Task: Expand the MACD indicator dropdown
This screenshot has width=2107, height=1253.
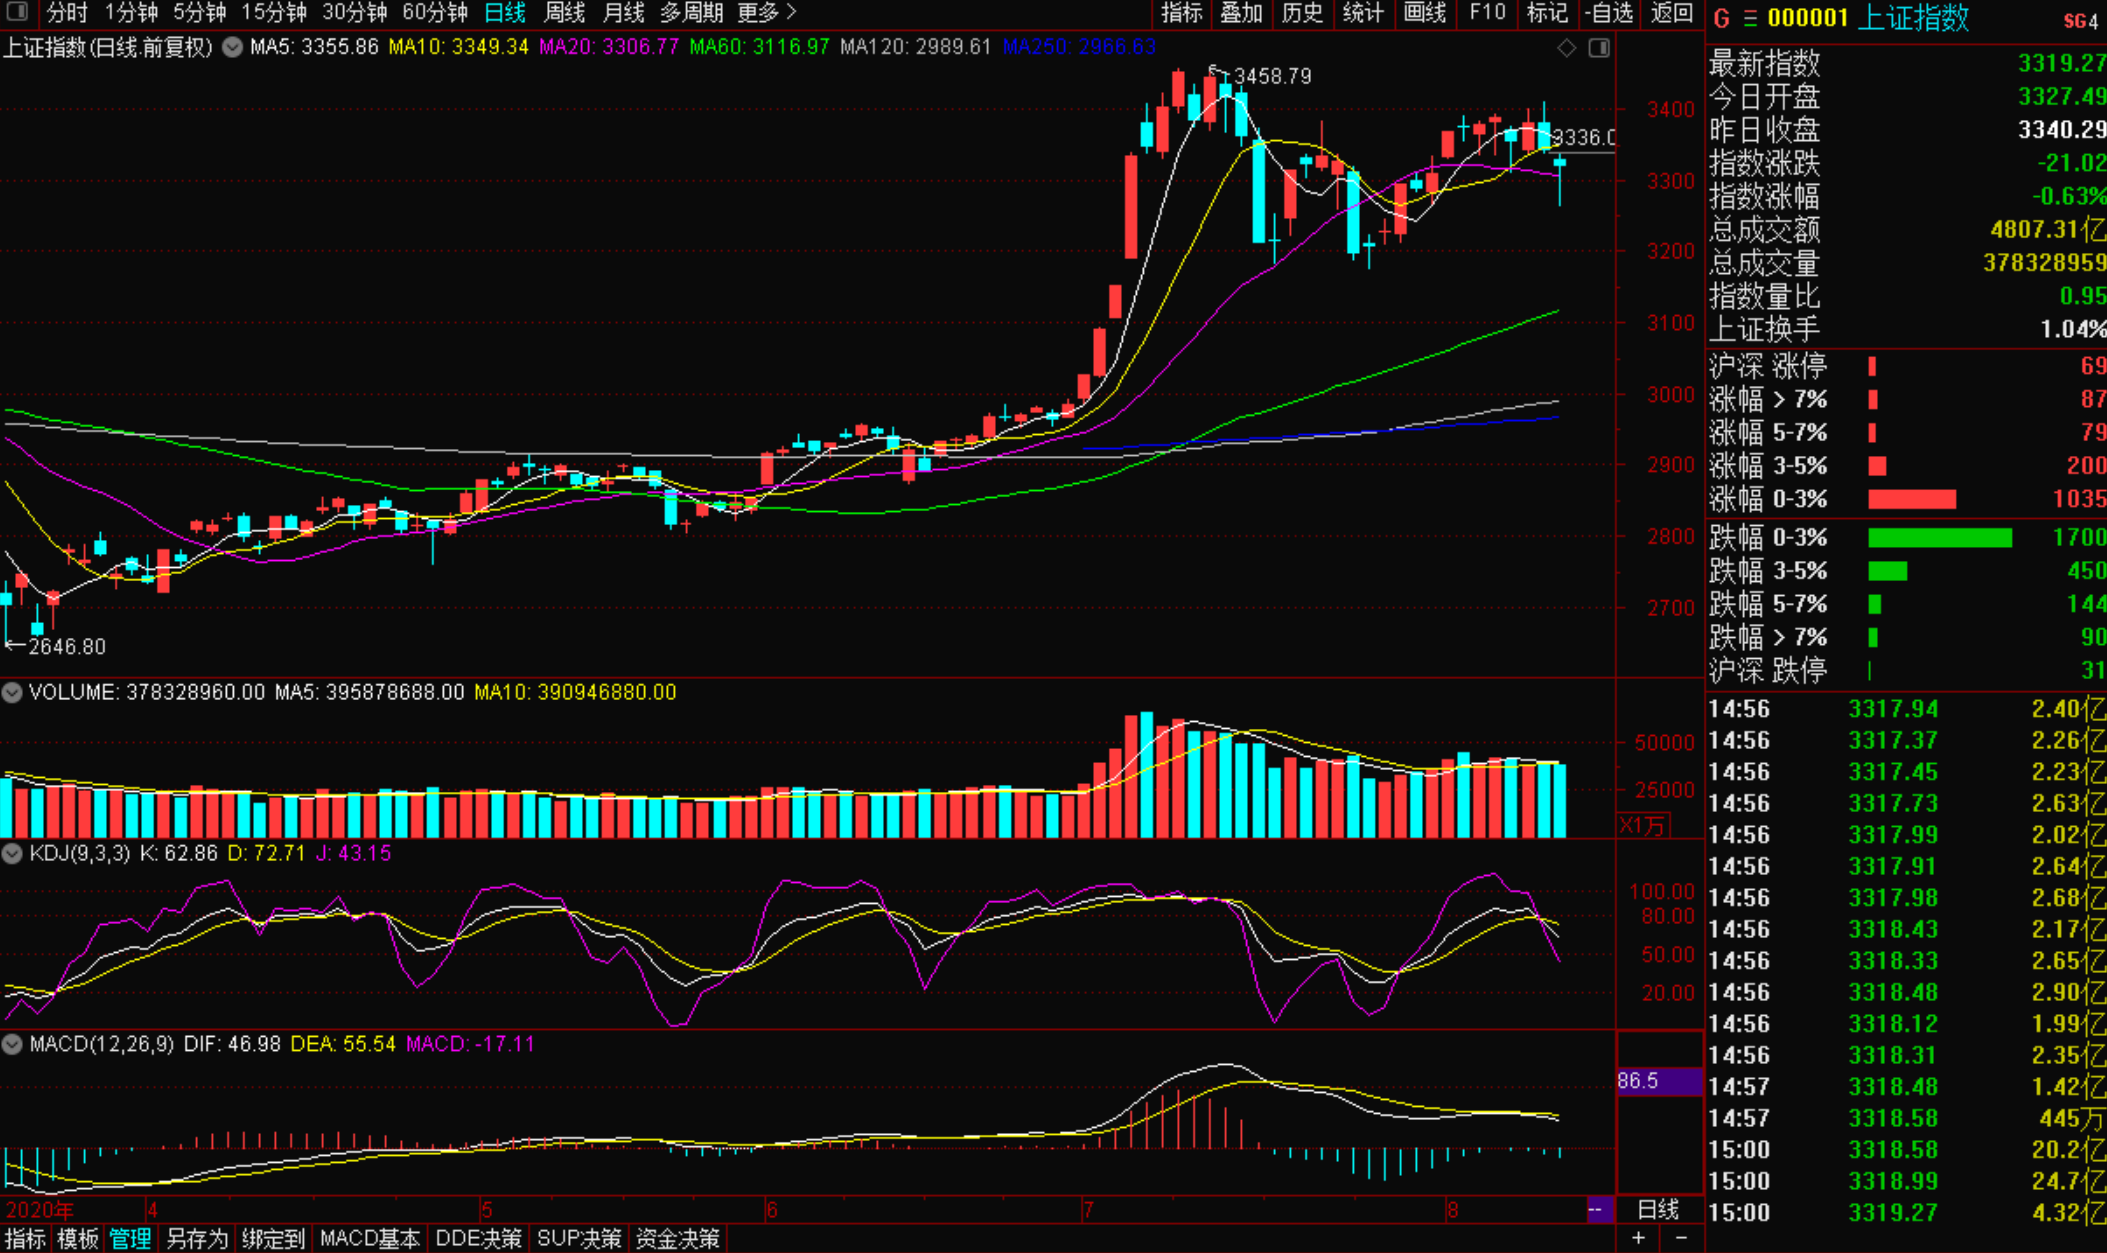Action: 12,1044
